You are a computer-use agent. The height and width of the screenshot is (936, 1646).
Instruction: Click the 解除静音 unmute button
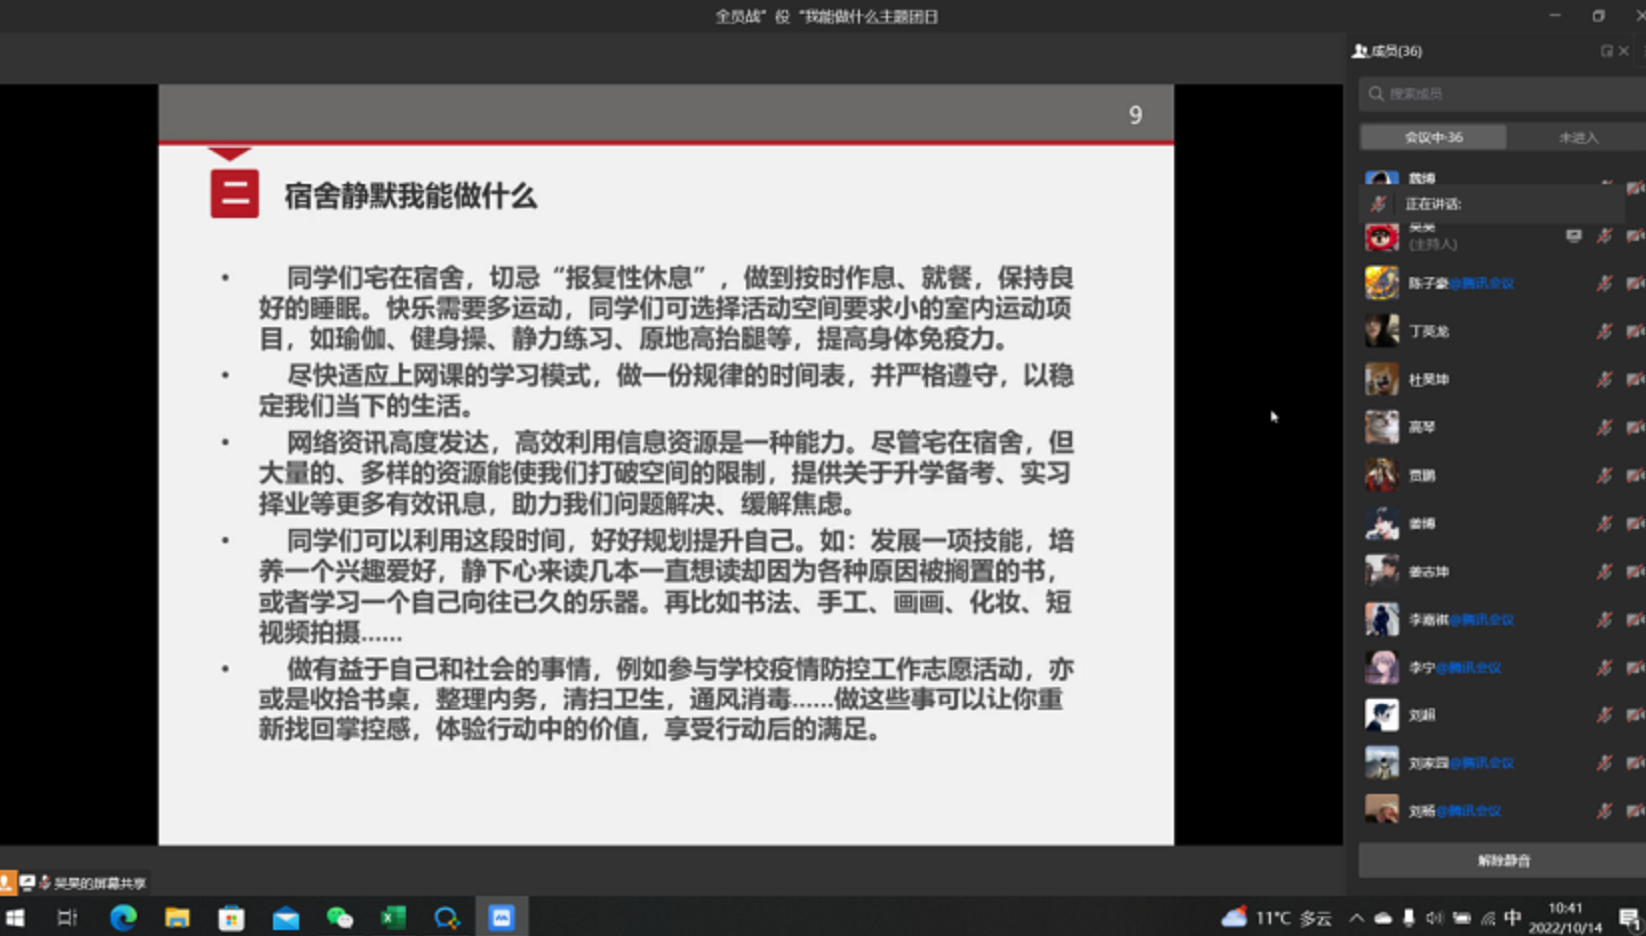[x=1503, y=860]
